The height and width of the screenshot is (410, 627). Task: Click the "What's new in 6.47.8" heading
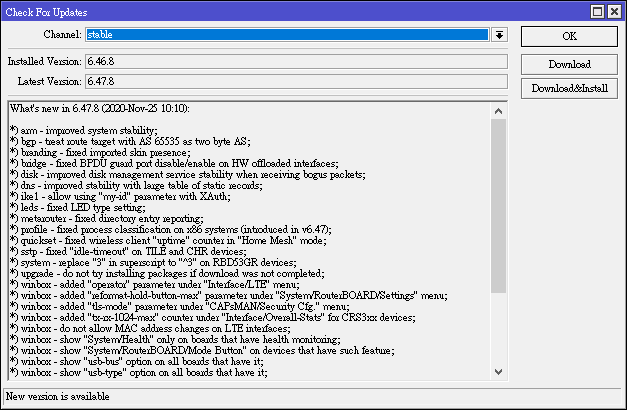coord(100,108)
